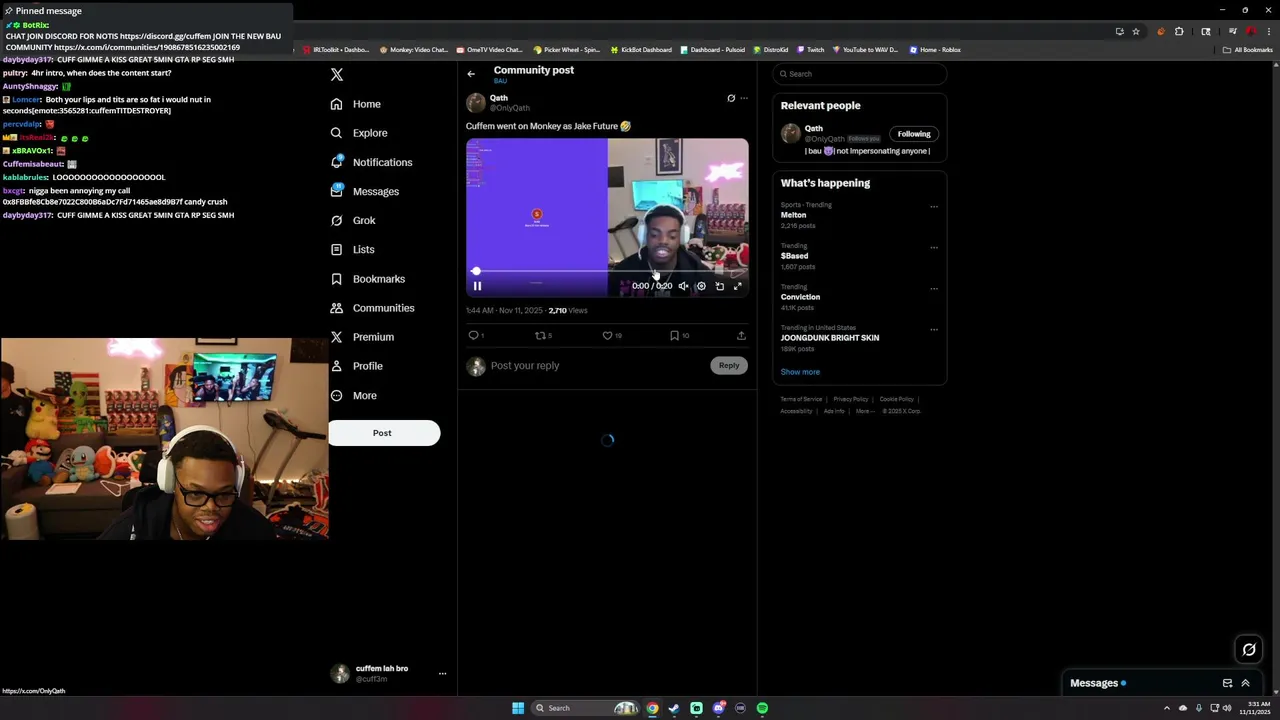Bookmark the post with bookmark icon
The width and height of the screenshot is (1280, 720).
click(x=675, y=336)
